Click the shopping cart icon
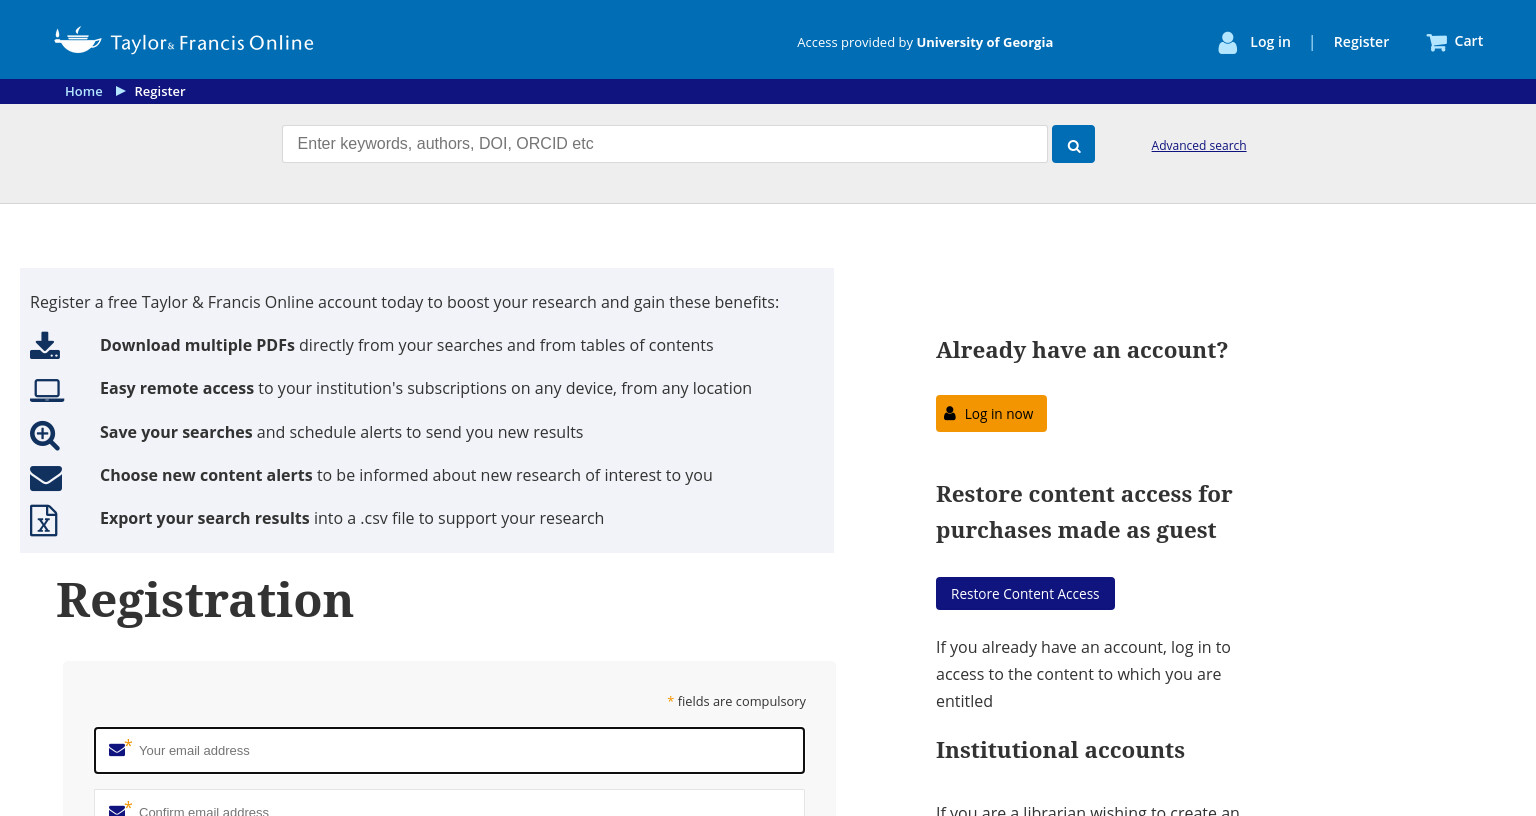1536x816 pixels. (x=1437, y=42)
